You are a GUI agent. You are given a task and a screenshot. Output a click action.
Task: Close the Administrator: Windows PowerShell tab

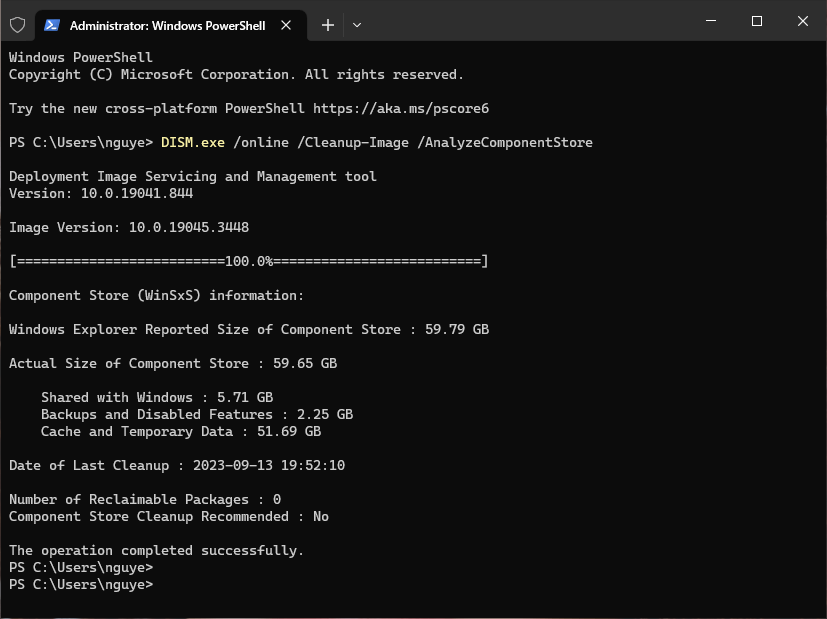click(286, 25)
